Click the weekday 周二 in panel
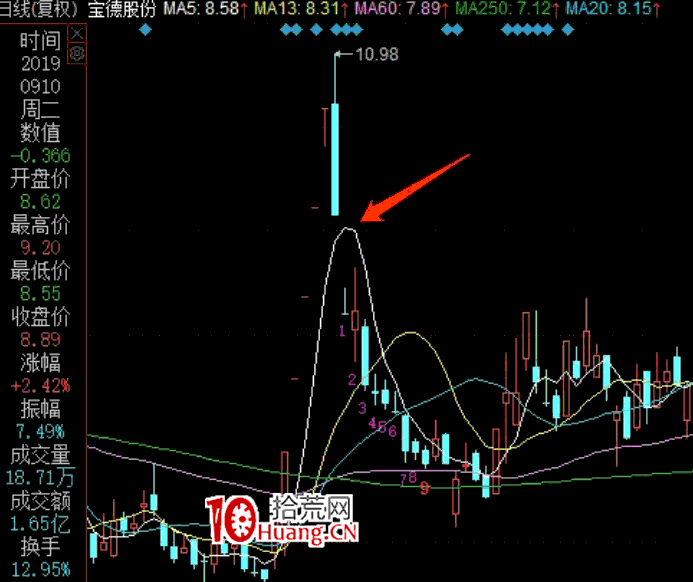Screen dimensions: 693x582 (x=40, y=110)
